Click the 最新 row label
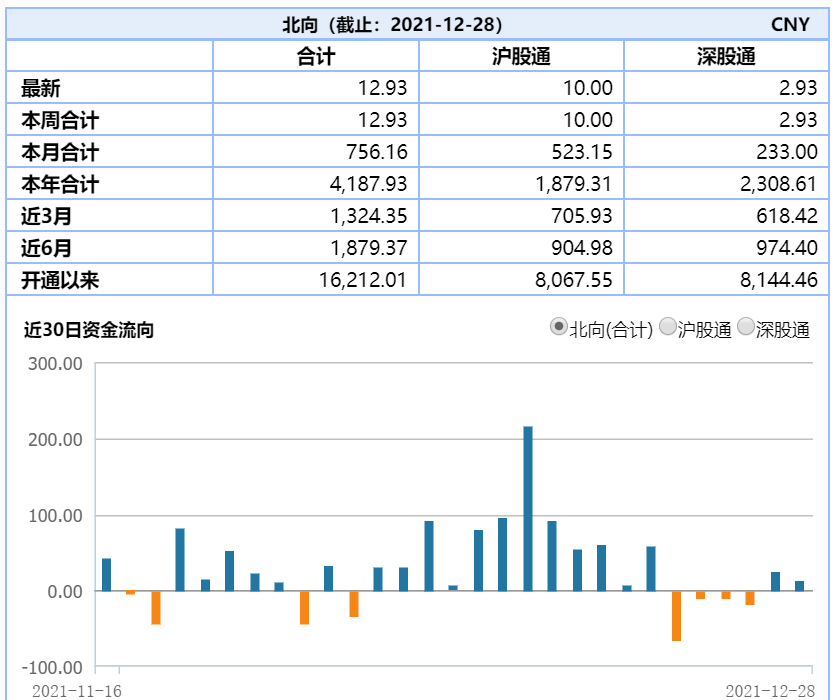 point(40,88)
